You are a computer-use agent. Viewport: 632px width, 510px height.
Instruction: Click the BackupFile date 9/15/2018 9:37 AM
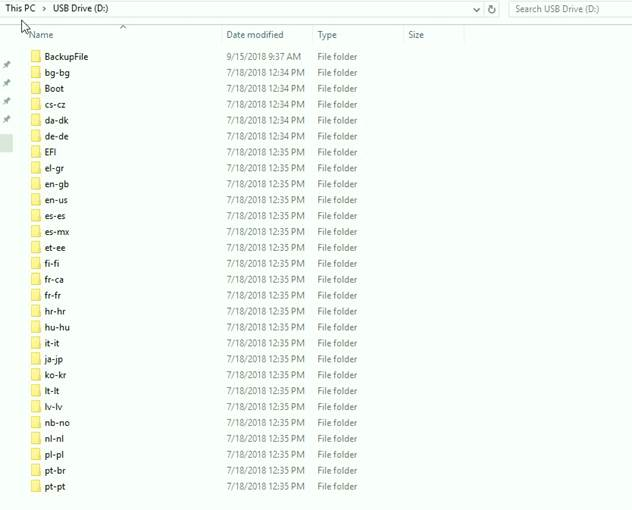[x=264, y=56]
